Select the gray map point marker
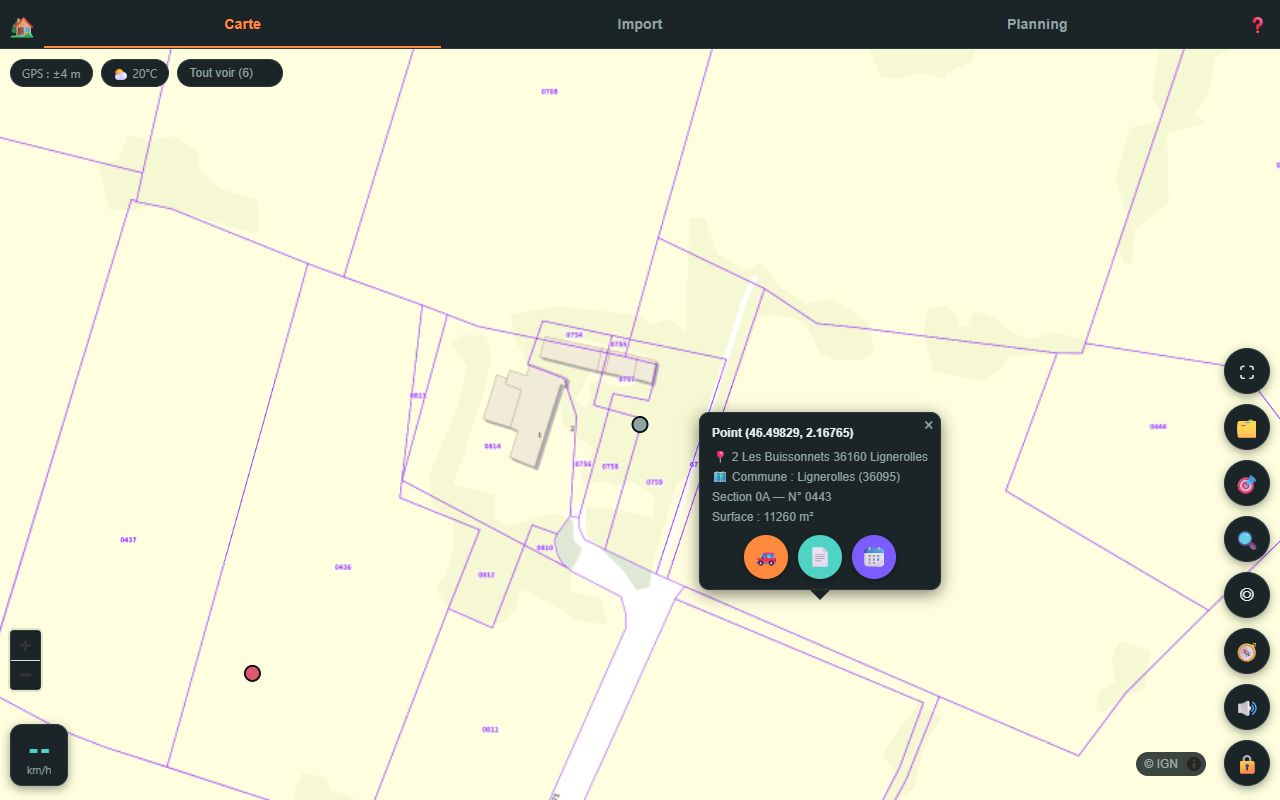This screenshot has height=800, width=1280. click(x=640, y=424)
